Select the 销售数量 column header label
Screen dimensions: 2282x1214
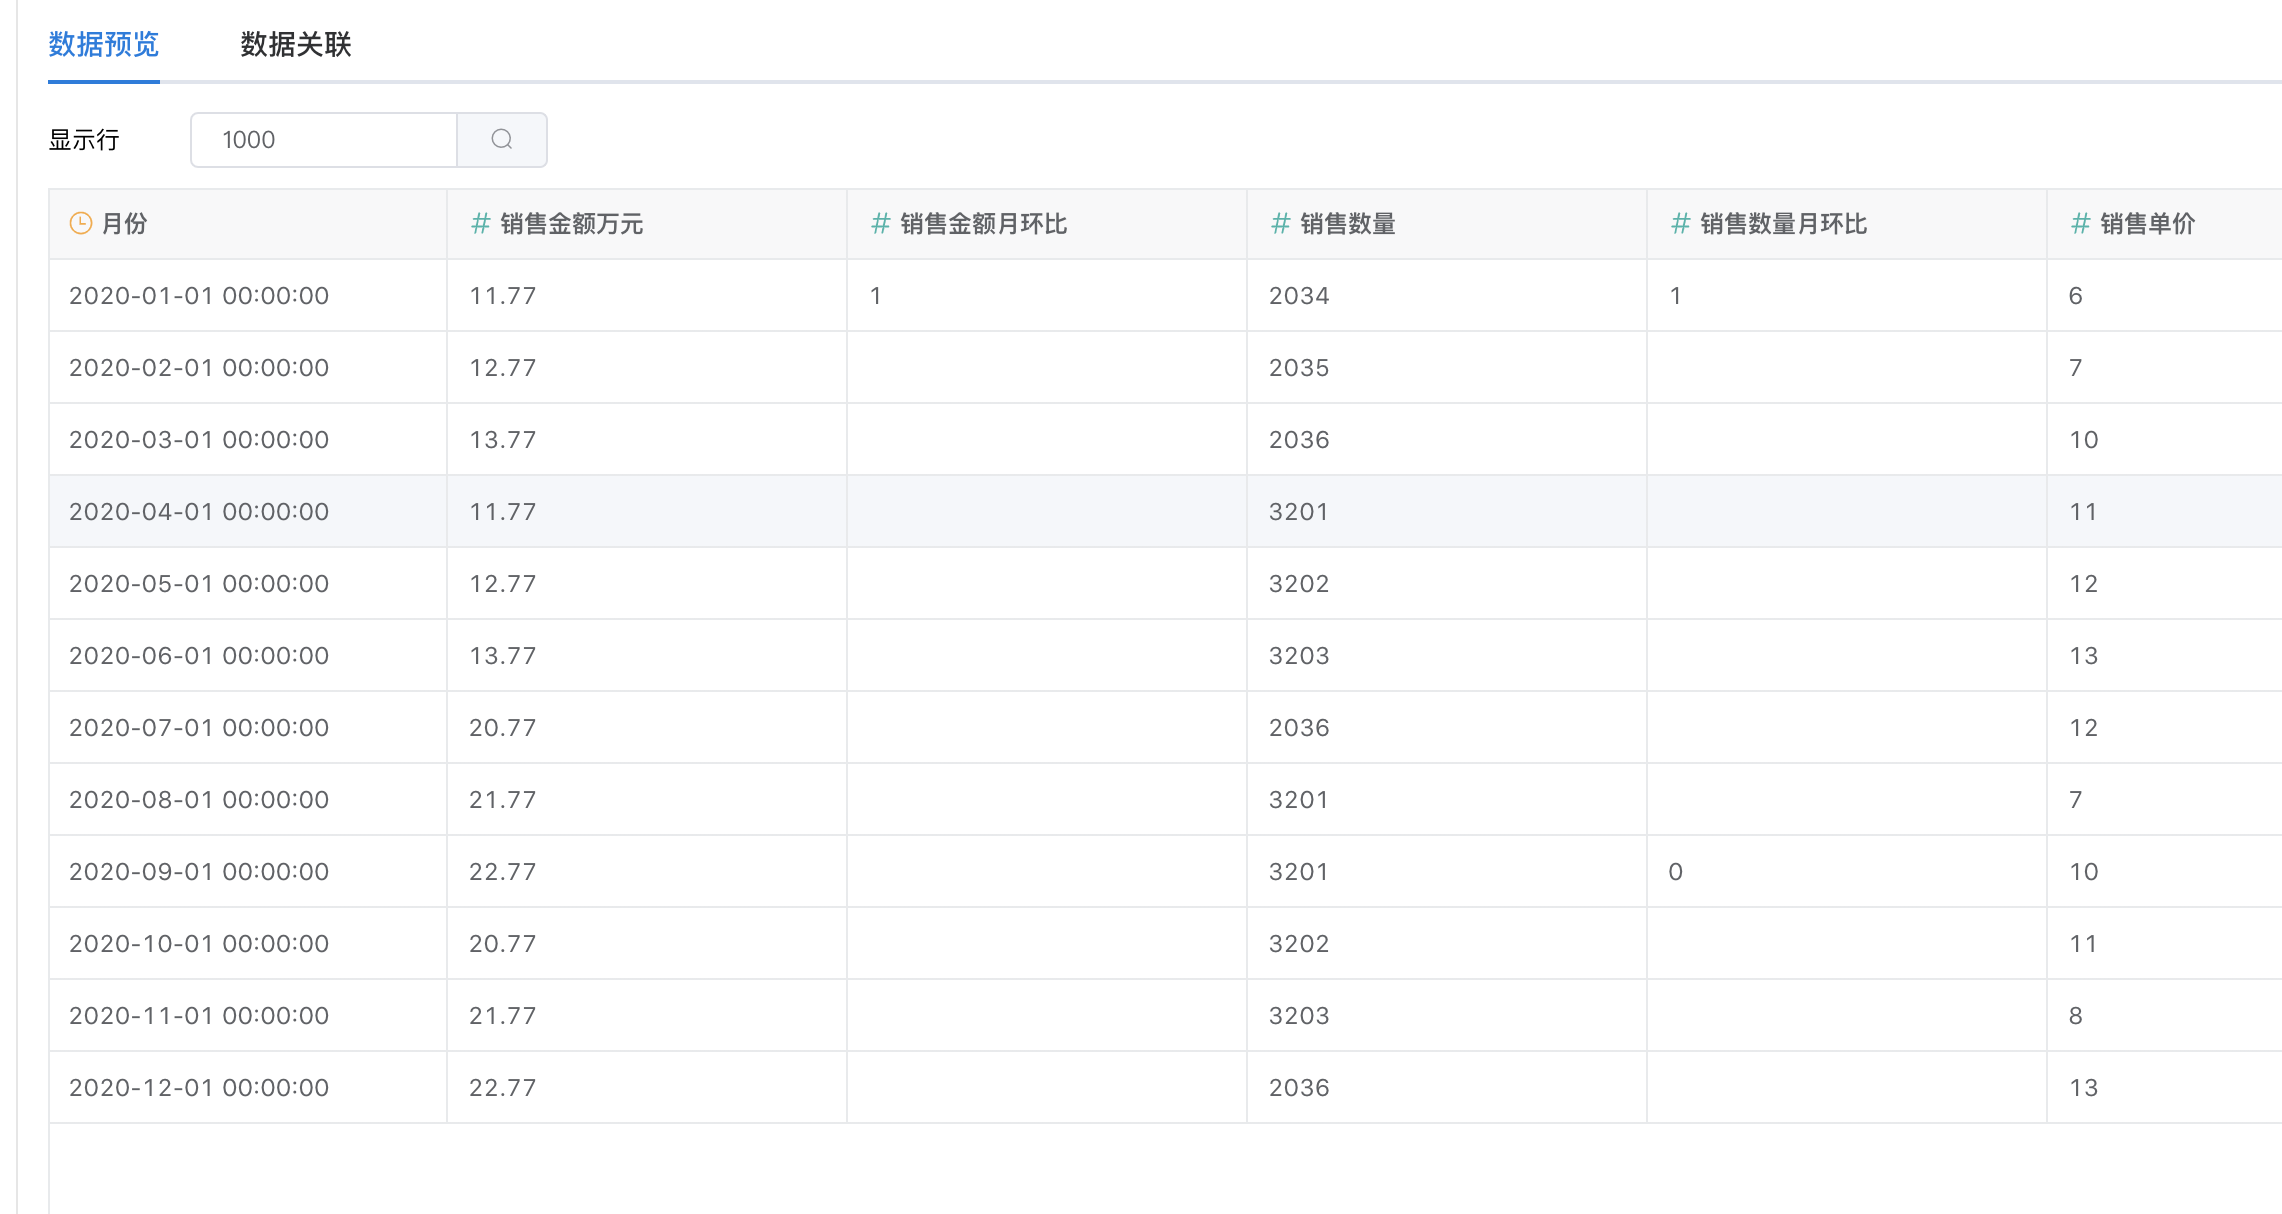[1348, 223]
